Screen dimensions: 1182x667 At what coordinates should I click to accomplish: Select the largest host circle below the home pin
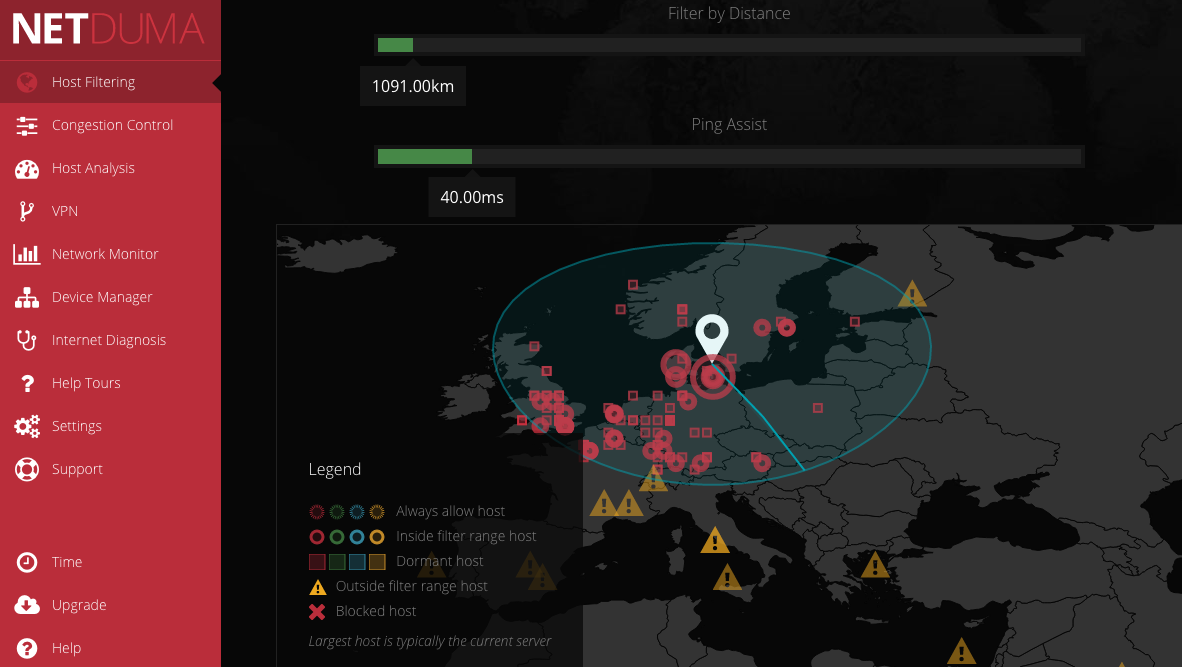tap(712, 377)
